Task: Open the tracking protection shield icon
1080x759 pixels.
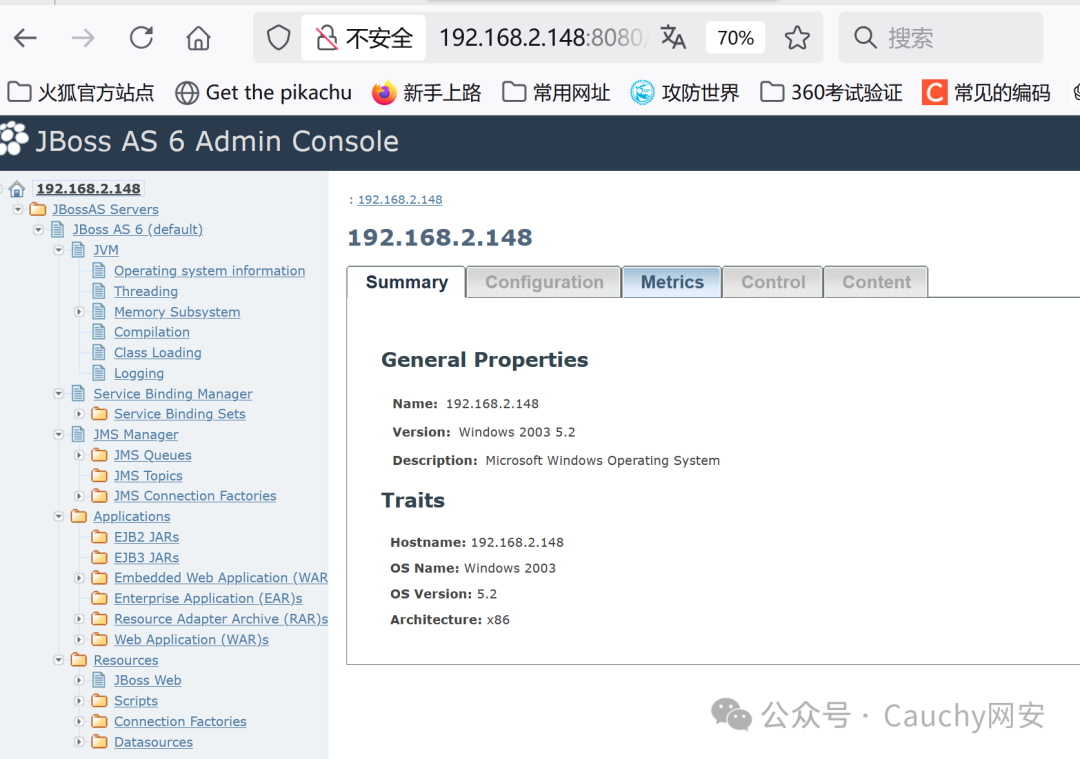Action: (278, 38)
